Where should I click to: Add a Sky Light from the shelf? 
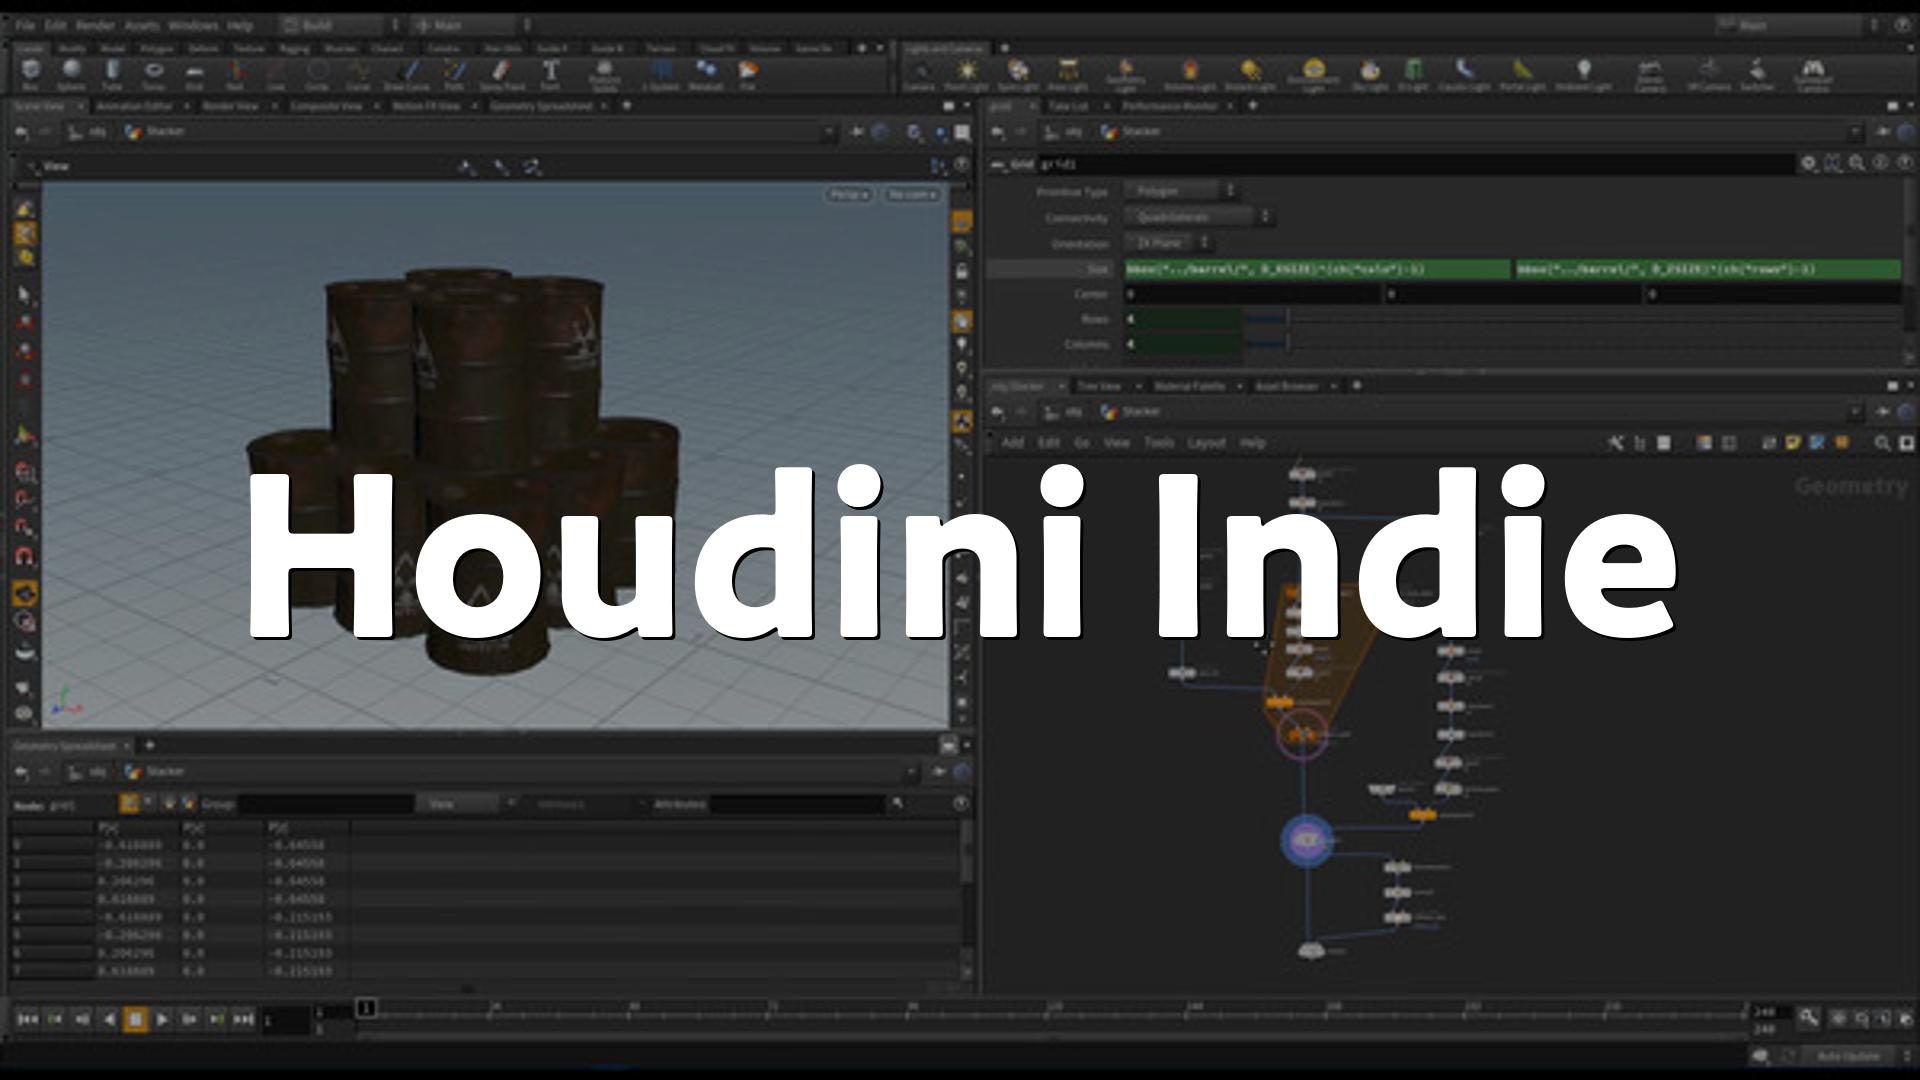1370,74
